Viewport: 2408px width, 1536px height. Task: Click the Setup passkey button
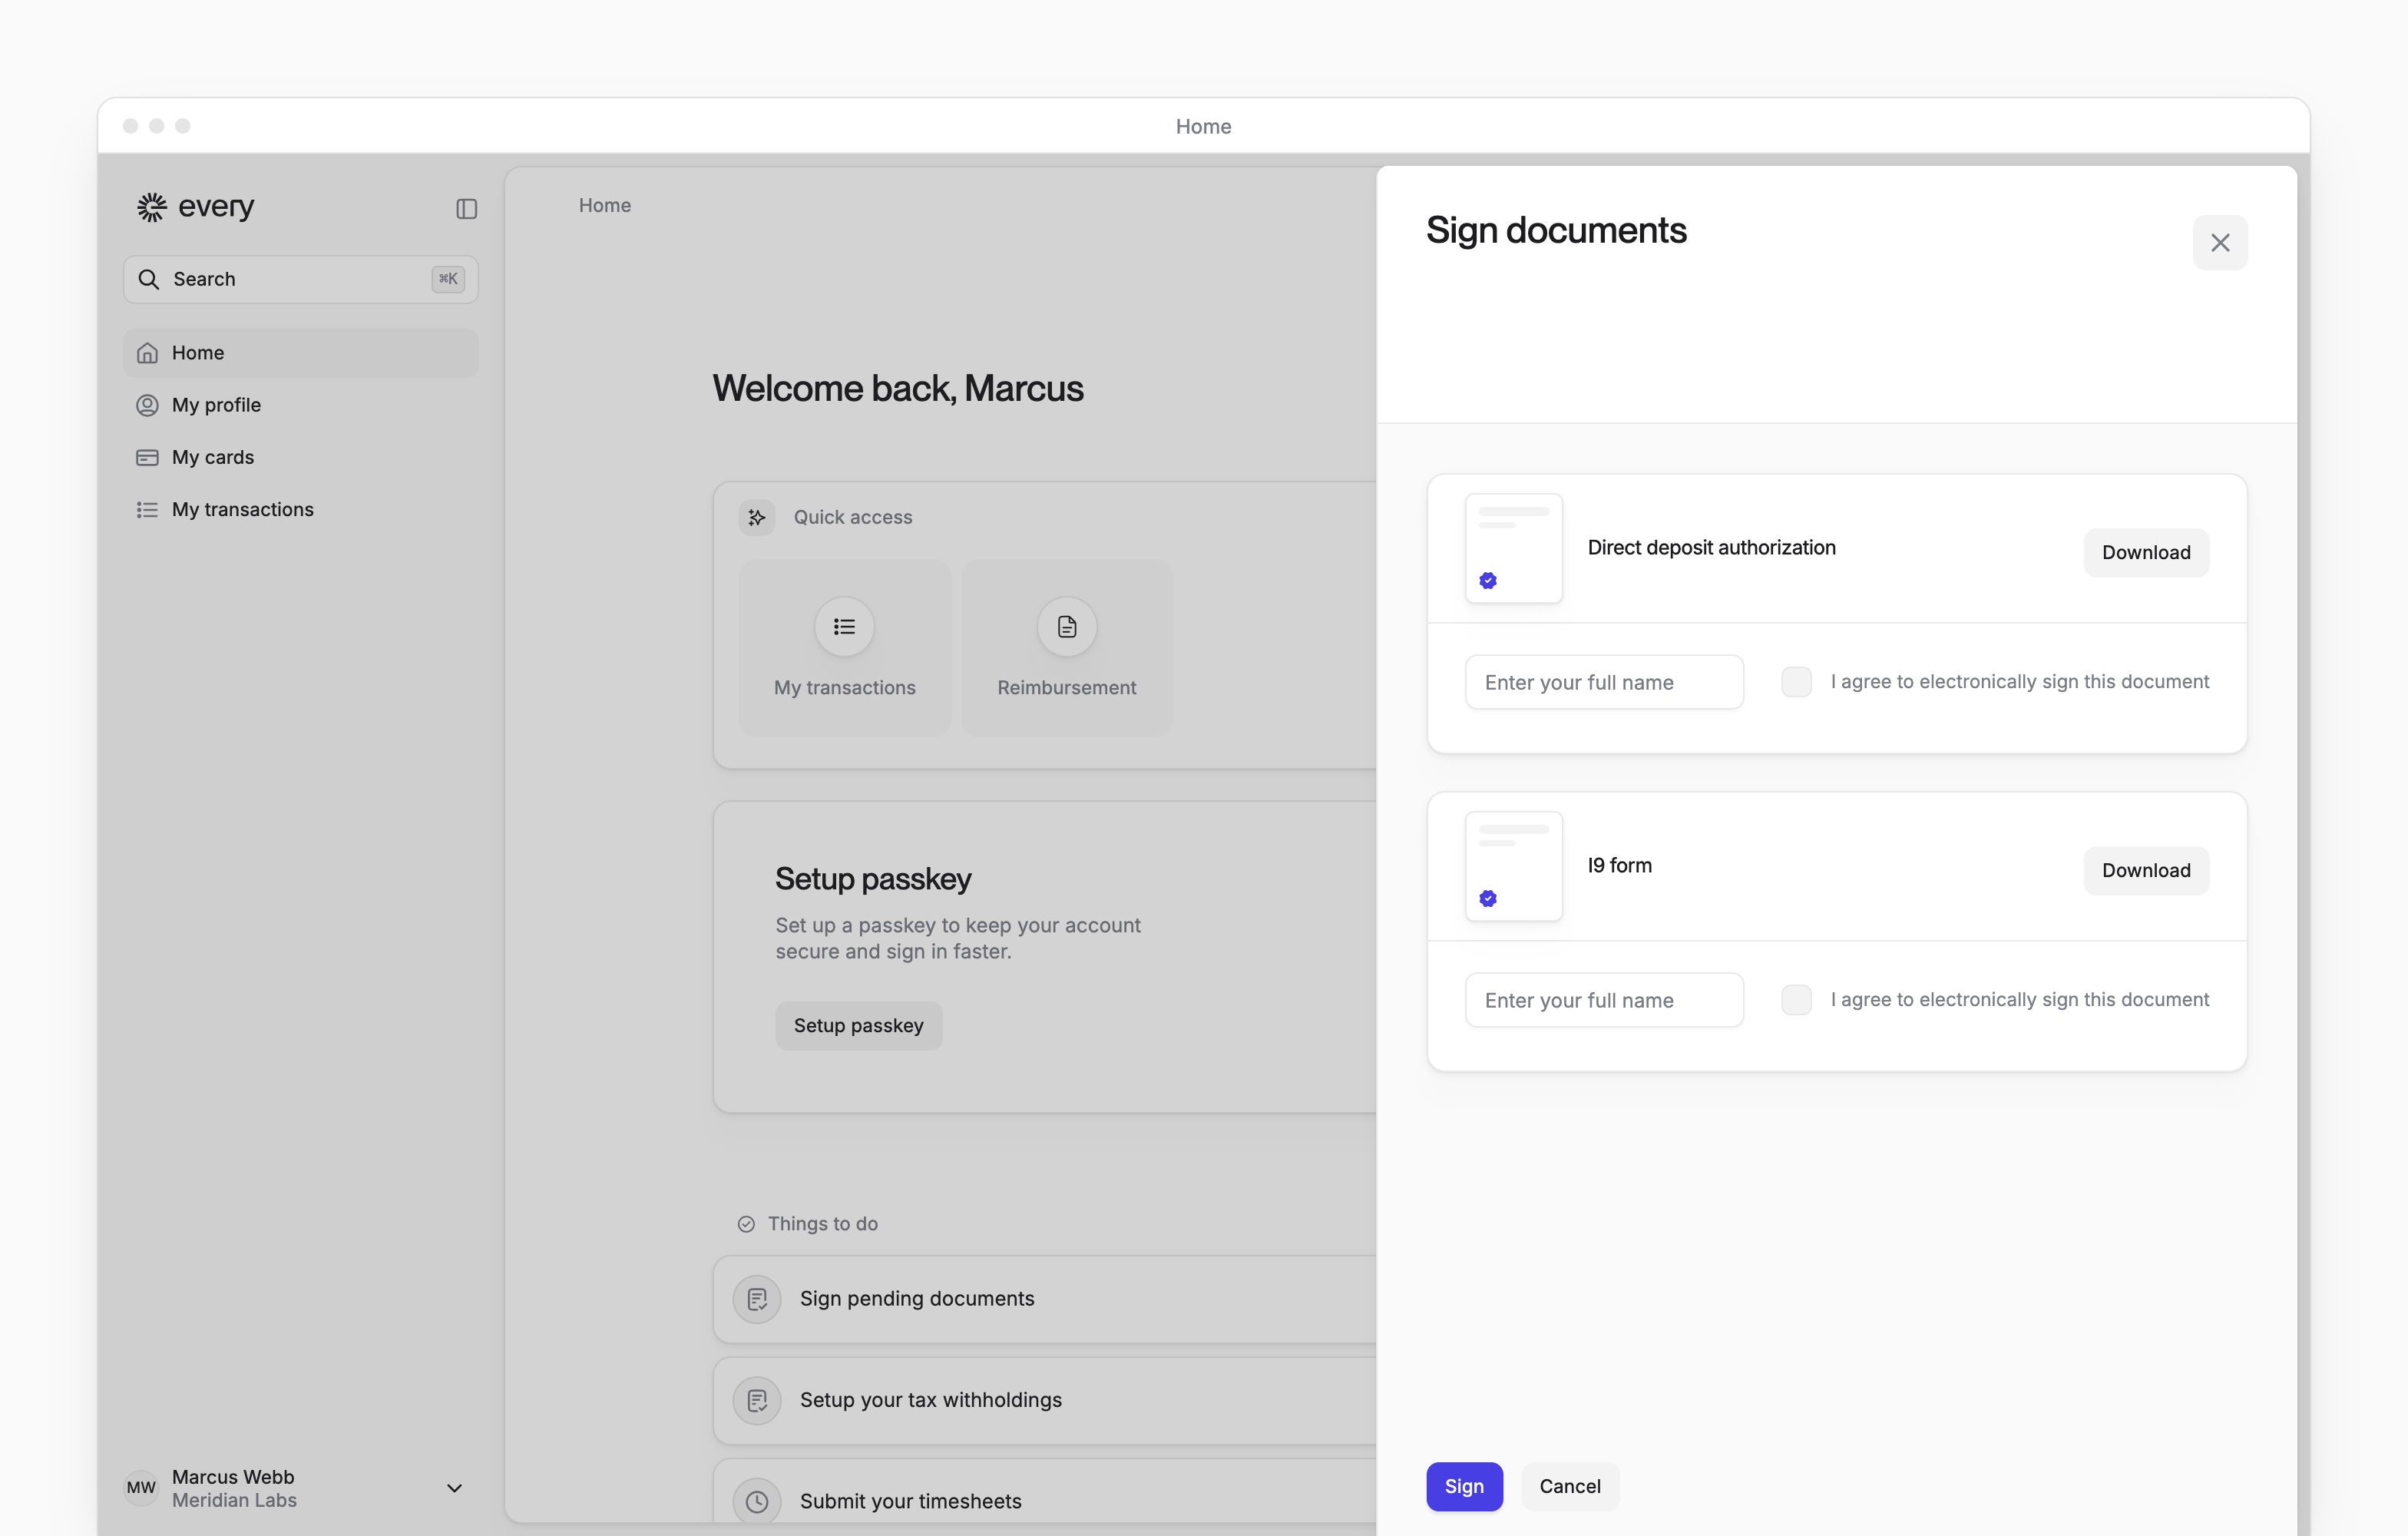coord(858,1026)
